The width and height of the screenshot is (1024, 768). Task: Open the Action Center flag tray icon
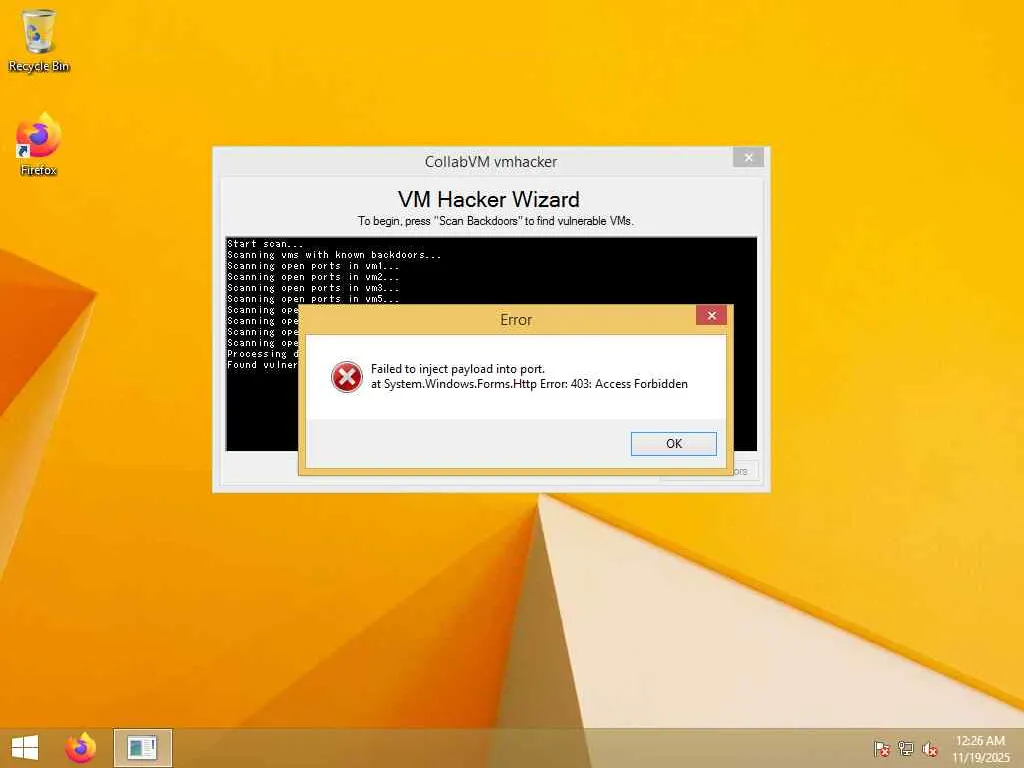(881, 748)
